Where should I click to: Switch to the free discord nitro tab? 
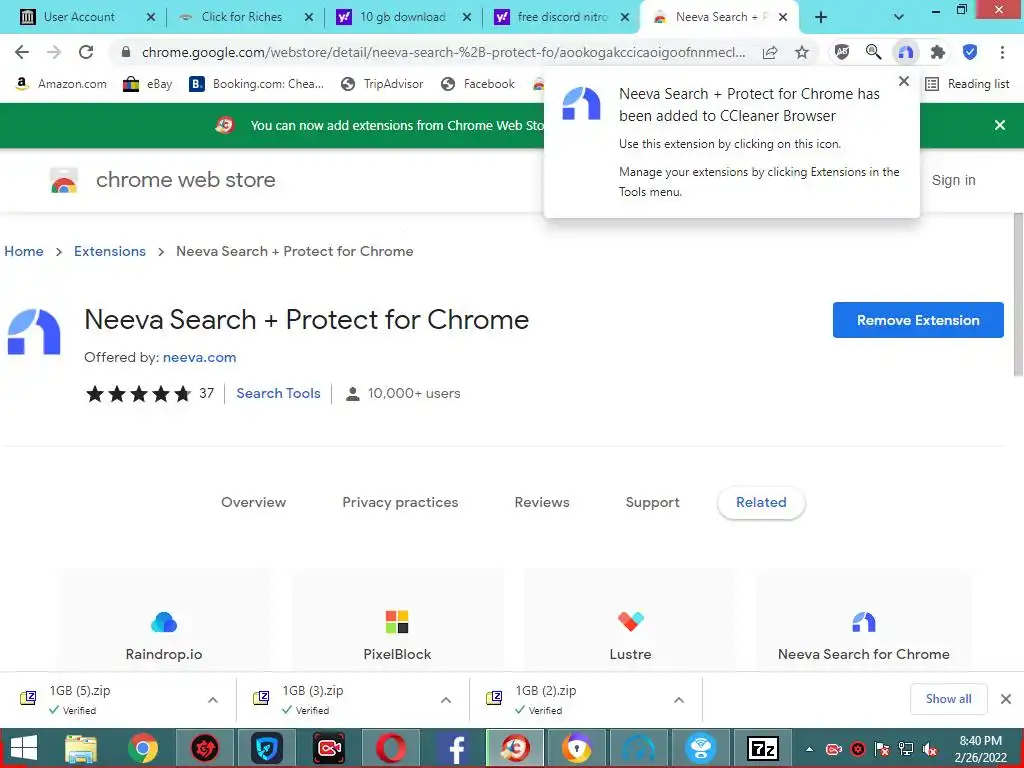click(x=562, y=17)
